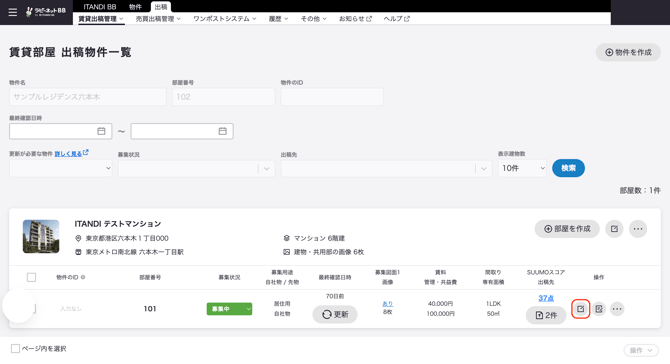Switch to the 物件 tab

click(135, 7)
